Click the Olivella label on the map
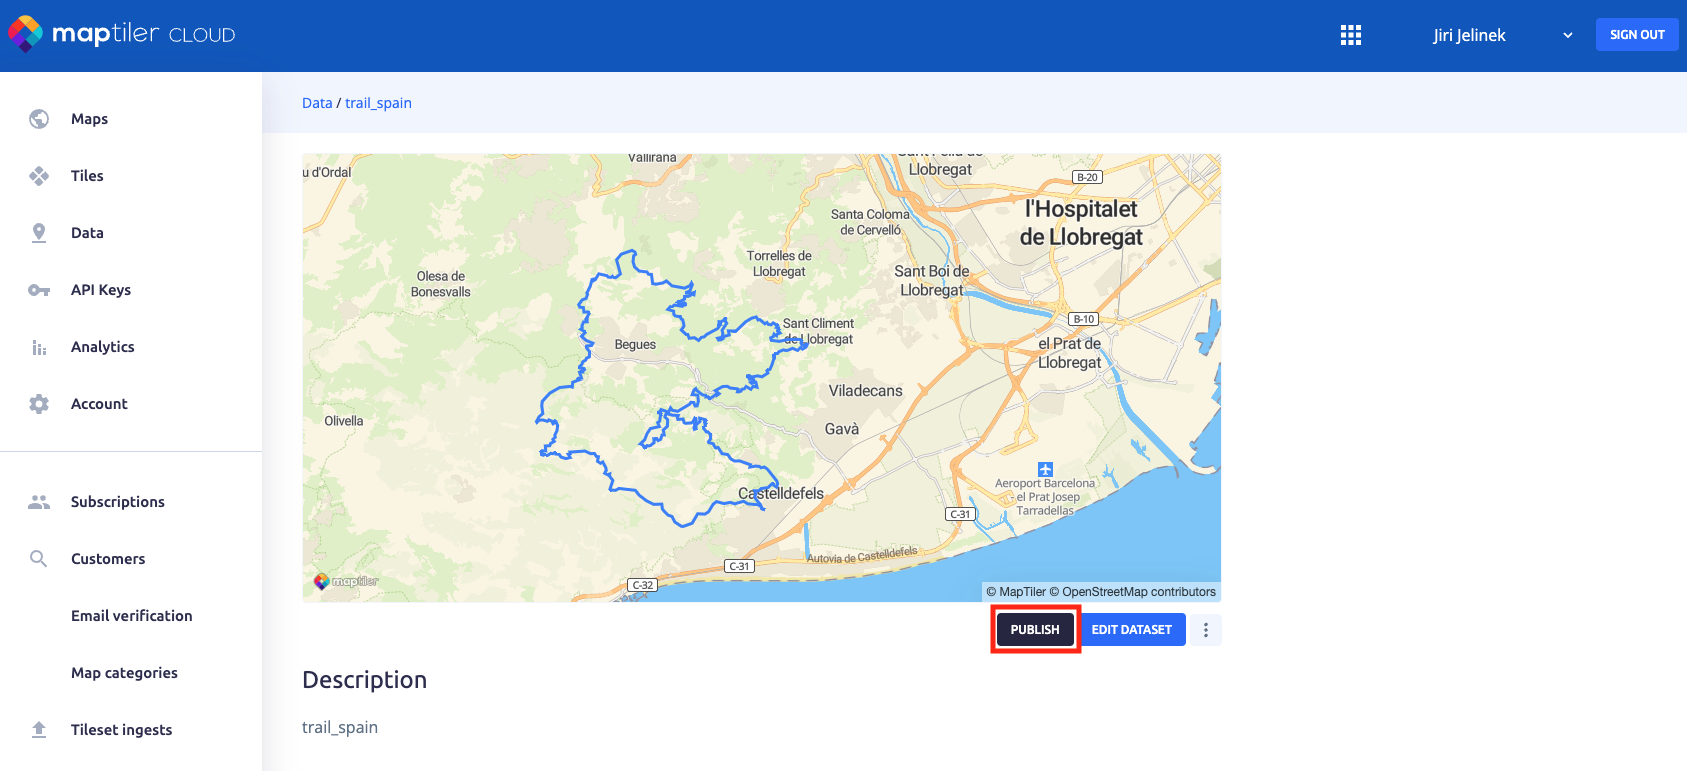This screenshot has height=771, width=1687. 344,421
